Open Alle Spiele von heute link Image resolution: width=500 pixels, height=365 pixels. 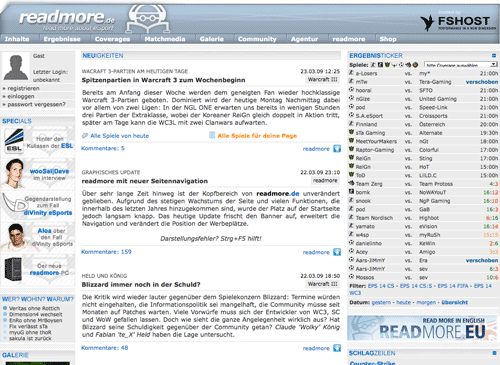click(x=120, y=136)
